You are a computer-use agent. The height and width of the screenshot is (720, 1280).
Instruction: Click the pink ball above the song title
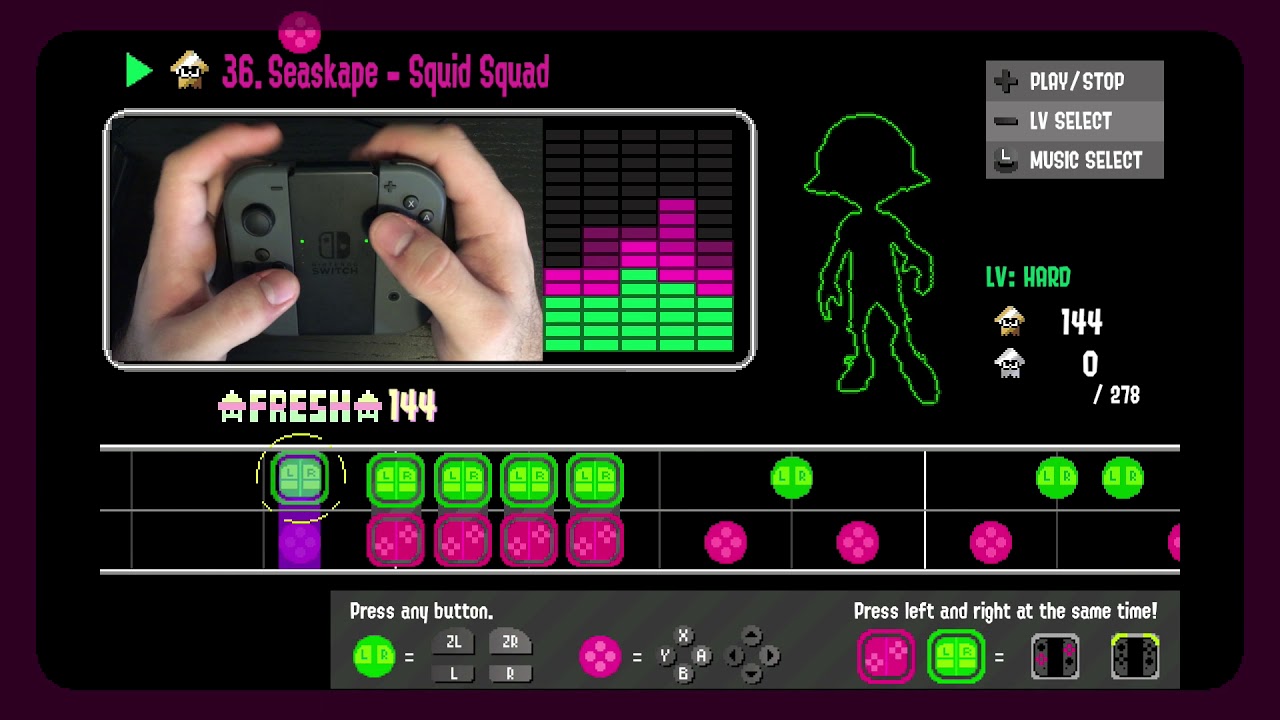coord(299,32)
